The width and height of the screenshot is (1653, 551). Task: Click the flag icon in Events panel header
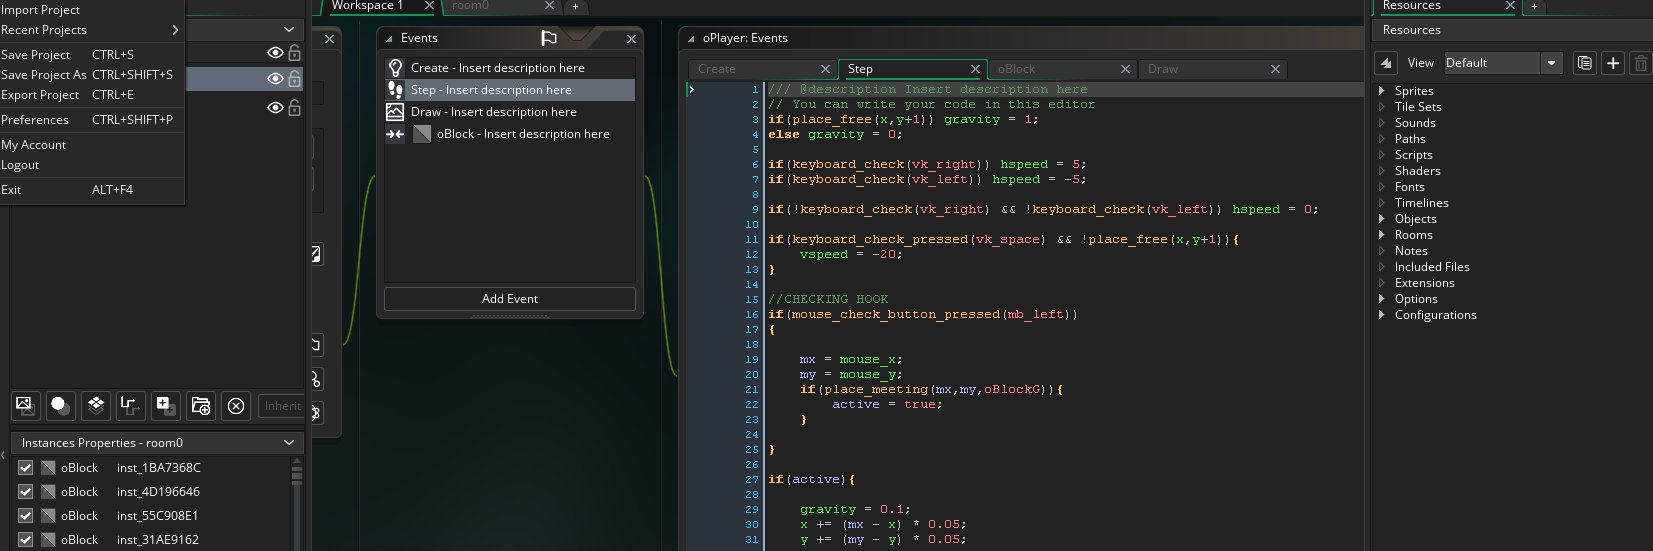(548, 38)
